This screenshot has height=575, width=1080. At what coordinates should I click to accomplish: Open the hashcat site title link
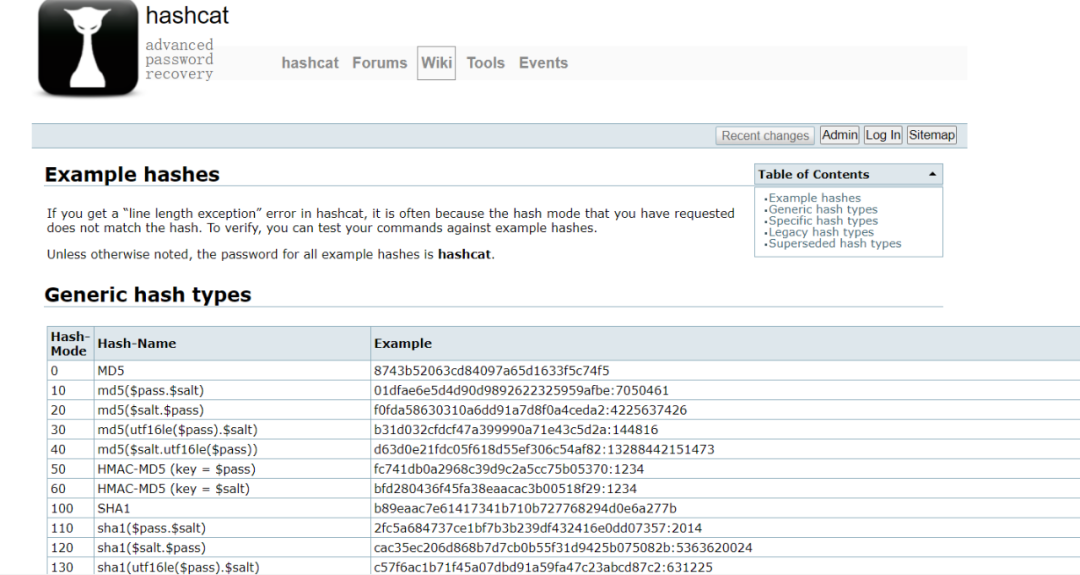pos(187,15)
